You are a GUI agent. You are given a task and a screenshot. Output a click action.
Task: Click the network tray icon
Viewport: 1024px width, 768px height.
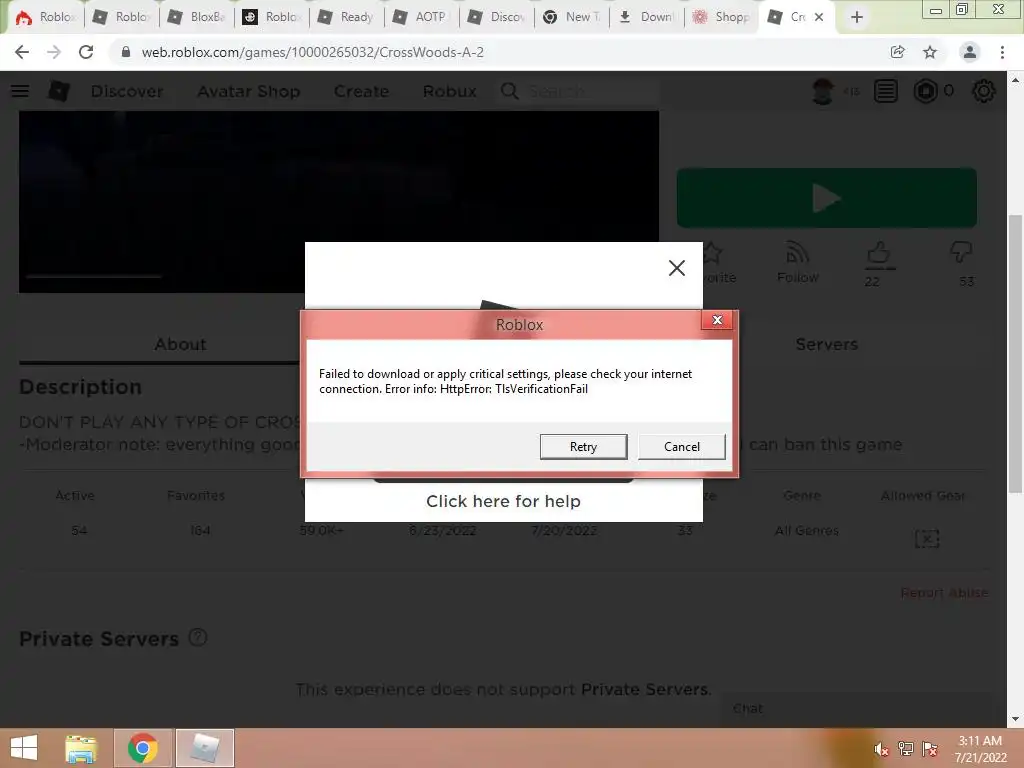pyautogui.click(x=905, y=749)
